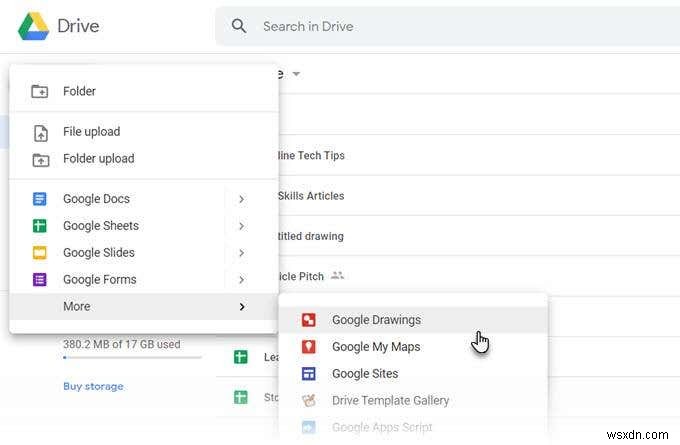
Task: Expand the Google Slides submenu arrow
Action: 242,253
